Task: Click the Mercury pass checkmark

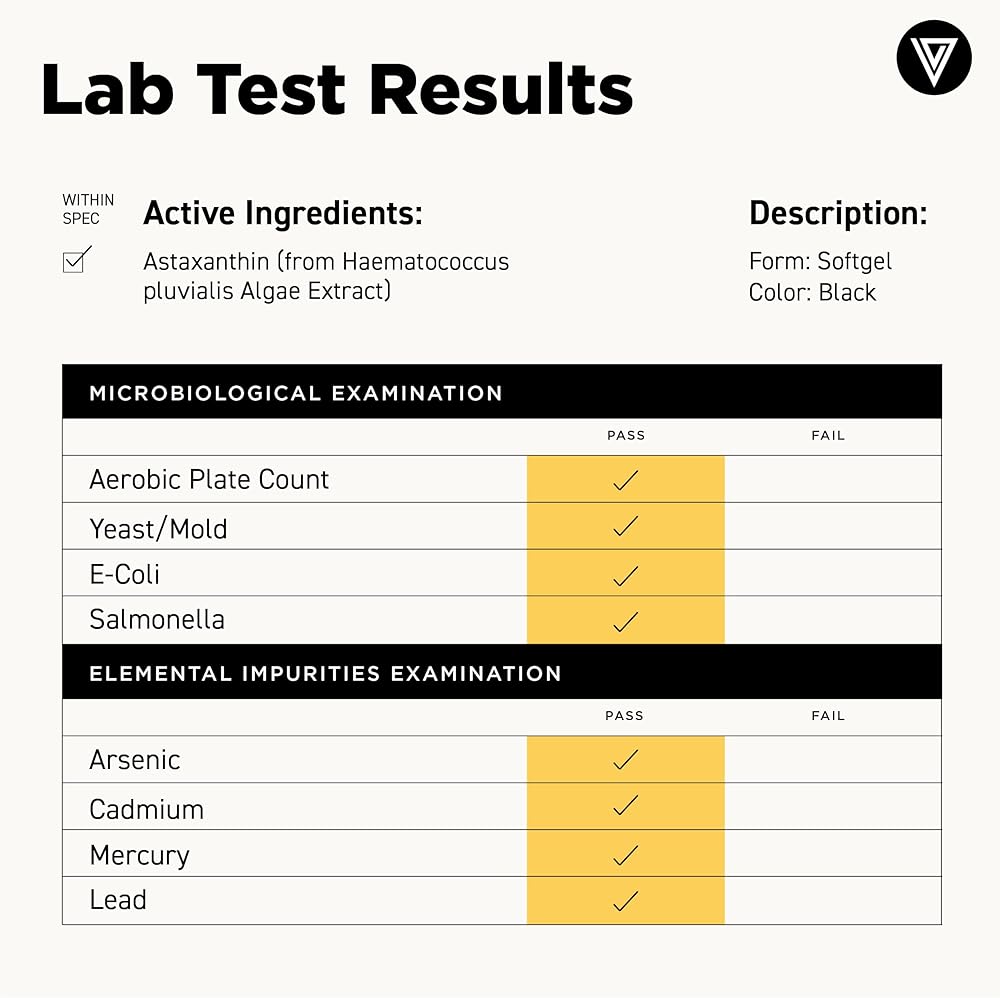Action: click(x=625, y=855)
